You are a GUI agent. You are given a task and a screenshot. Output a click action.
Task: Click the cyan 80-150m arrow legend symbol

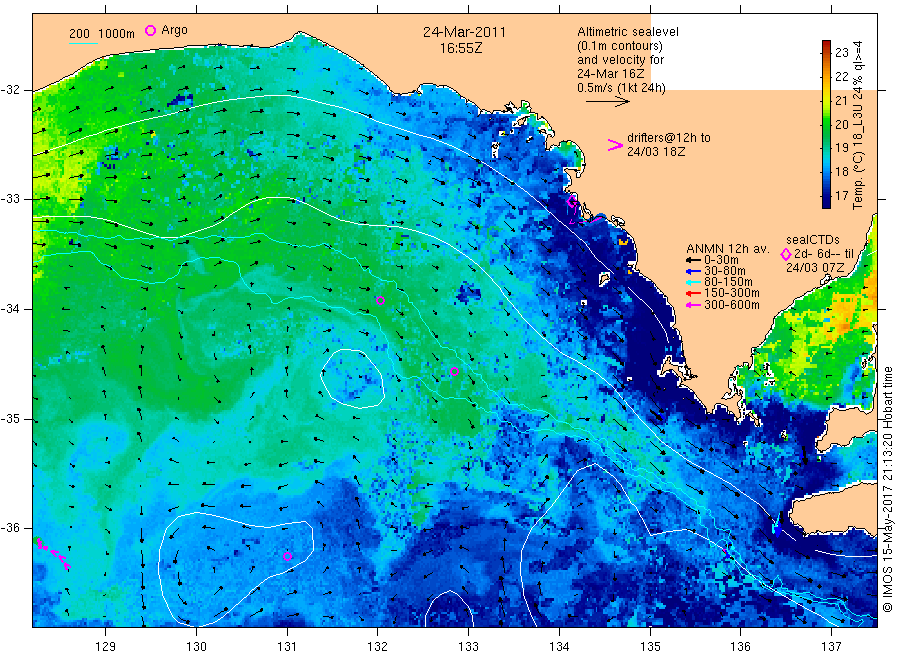(x=694, y=282)
